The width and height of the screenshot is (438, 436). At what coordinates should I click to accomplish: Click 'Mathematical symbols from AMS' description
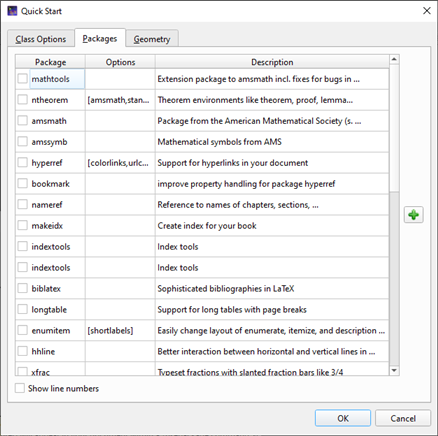point(219,142)
